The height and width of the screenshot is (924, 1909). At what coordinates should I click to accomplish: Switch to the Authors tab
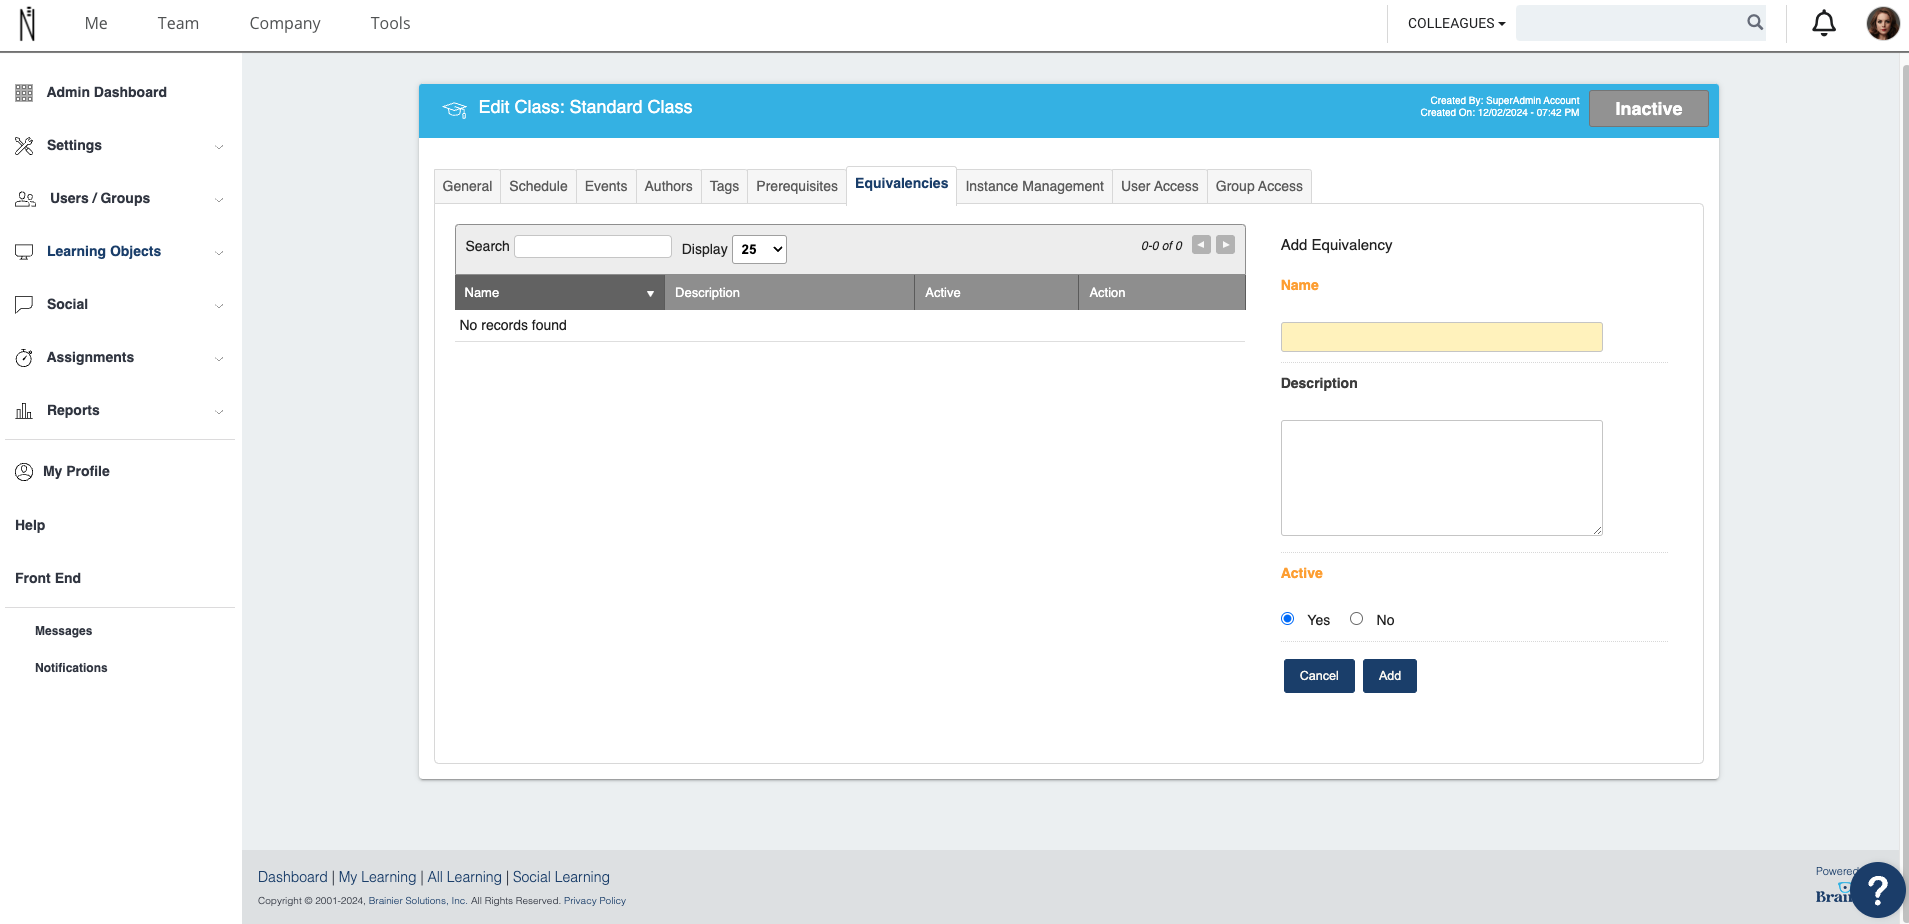[x=668, y=187]
